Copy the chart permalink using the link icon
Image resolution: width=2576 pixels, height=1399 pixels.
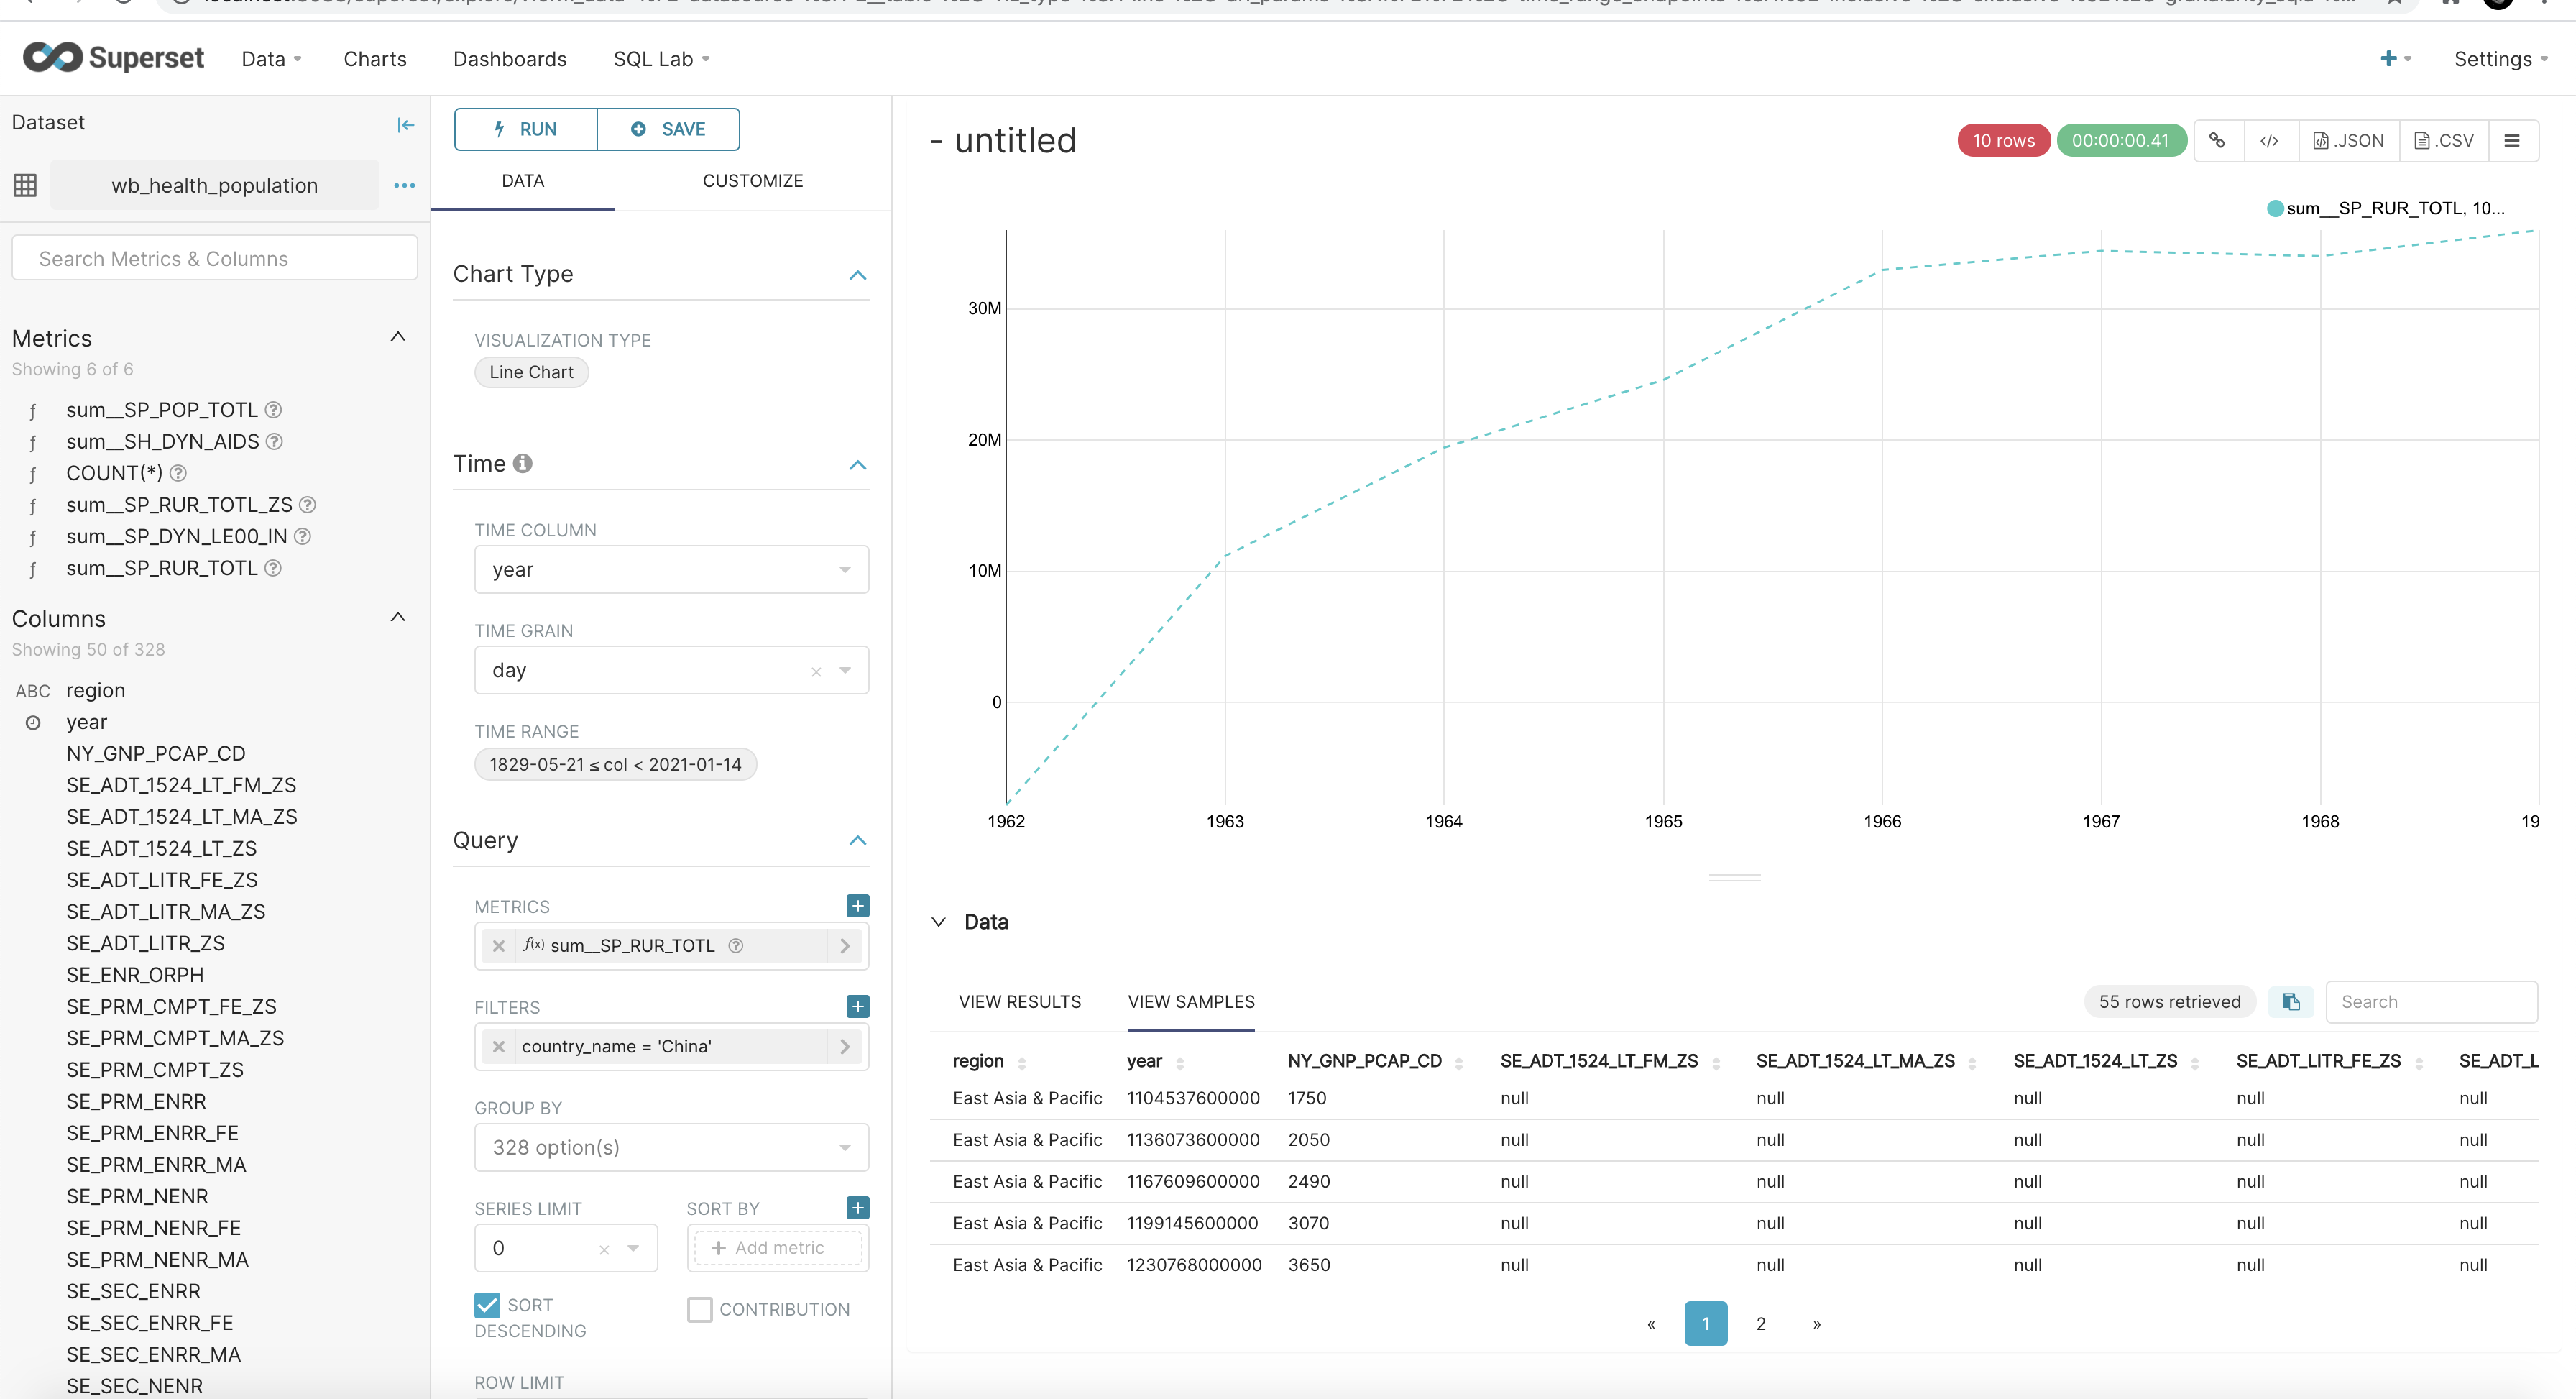click(2218, 140)
